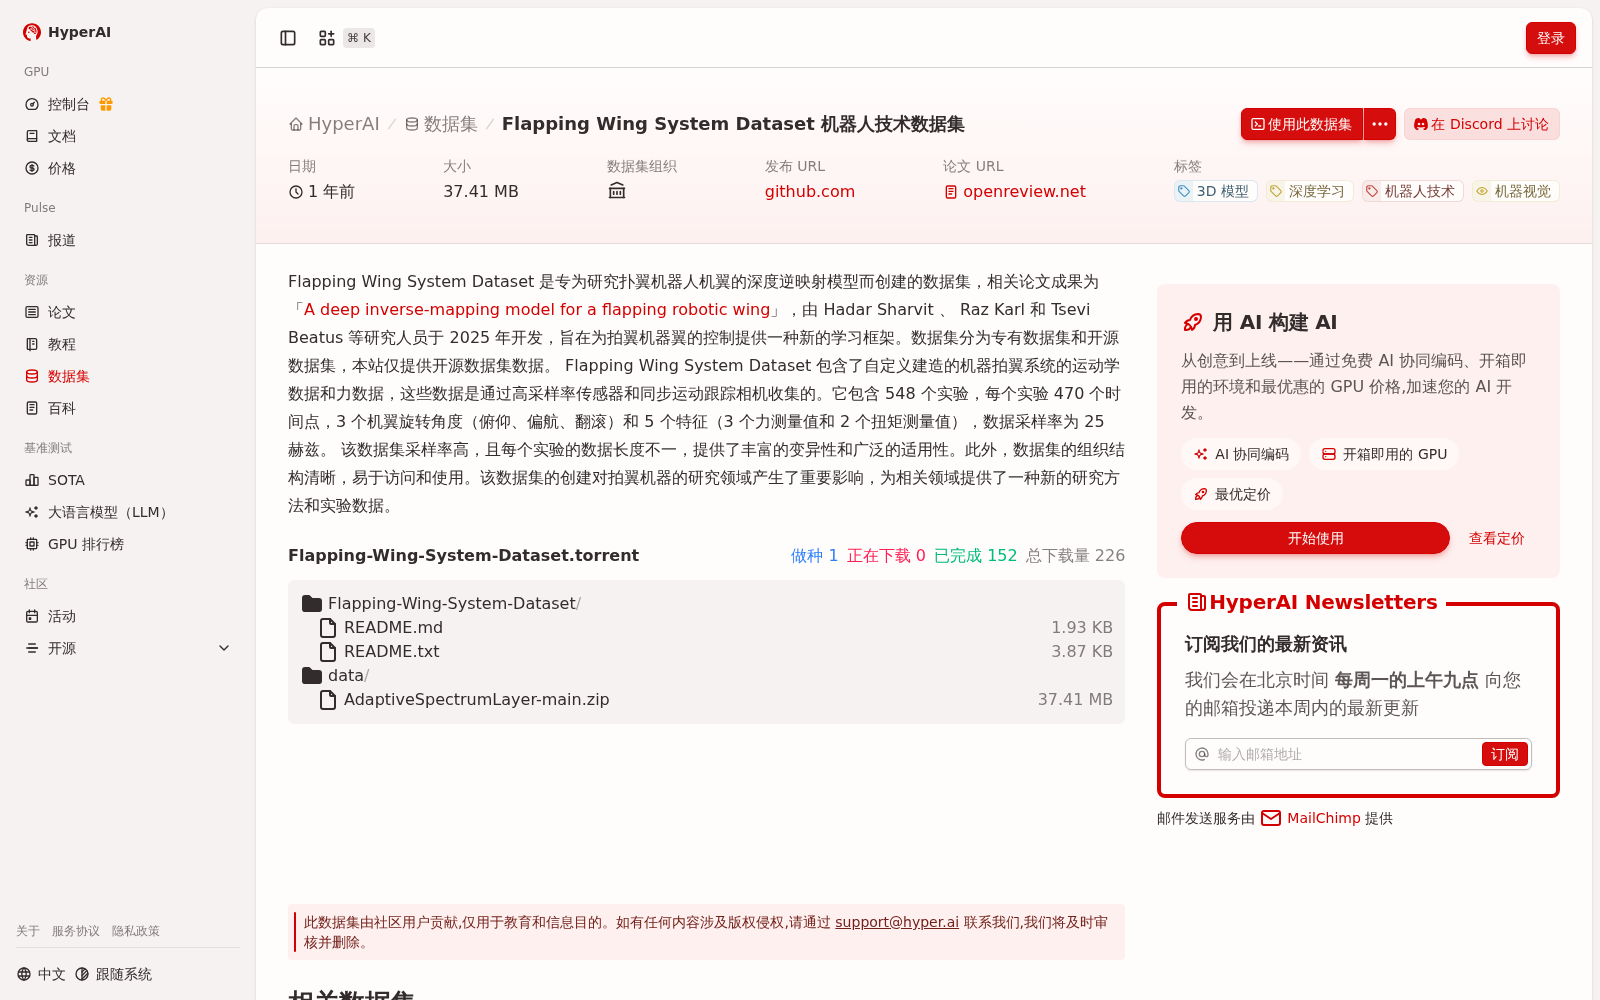Click the 1 年前 date value
The width and height of the screenshot is (1600, 1000).
coord(322,191)
